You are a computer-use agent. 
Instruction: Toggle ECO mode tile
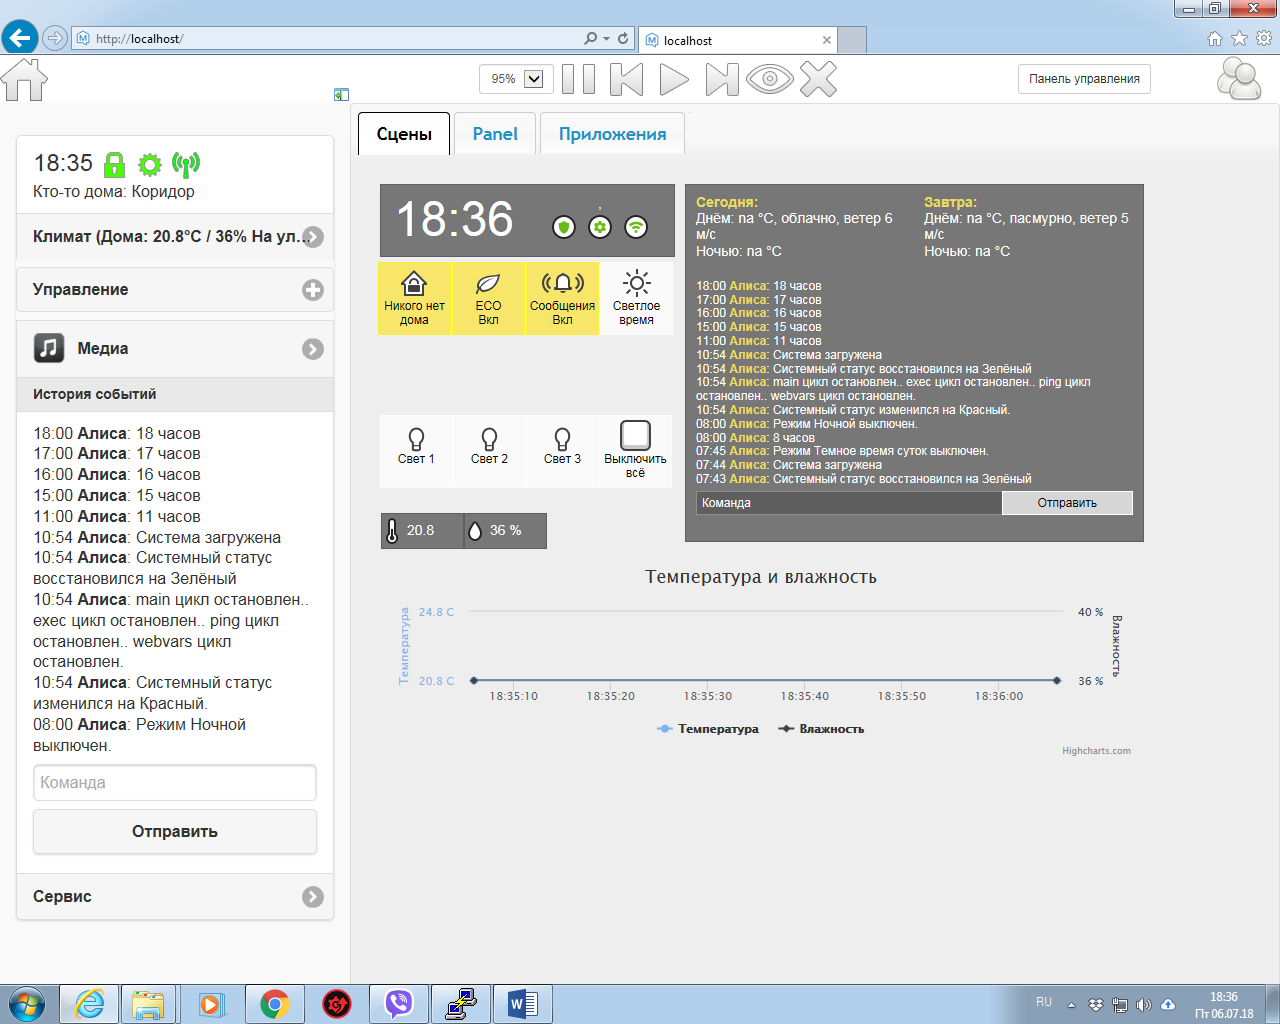[488, 298]
